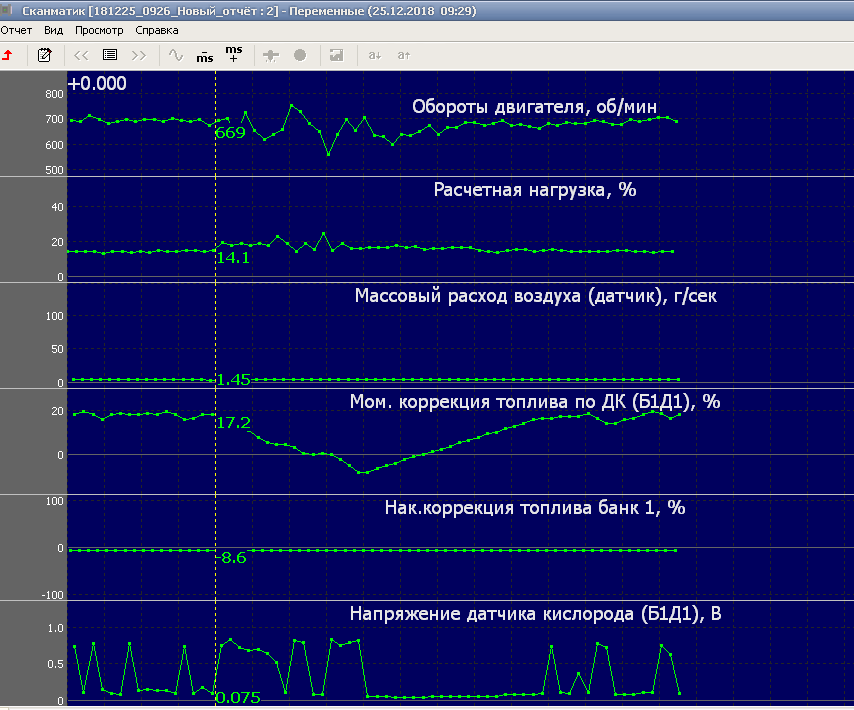The height and width of the screenshot is (710, 854).
Task: Go to previous page with << icon
Action: click(81, 55)
